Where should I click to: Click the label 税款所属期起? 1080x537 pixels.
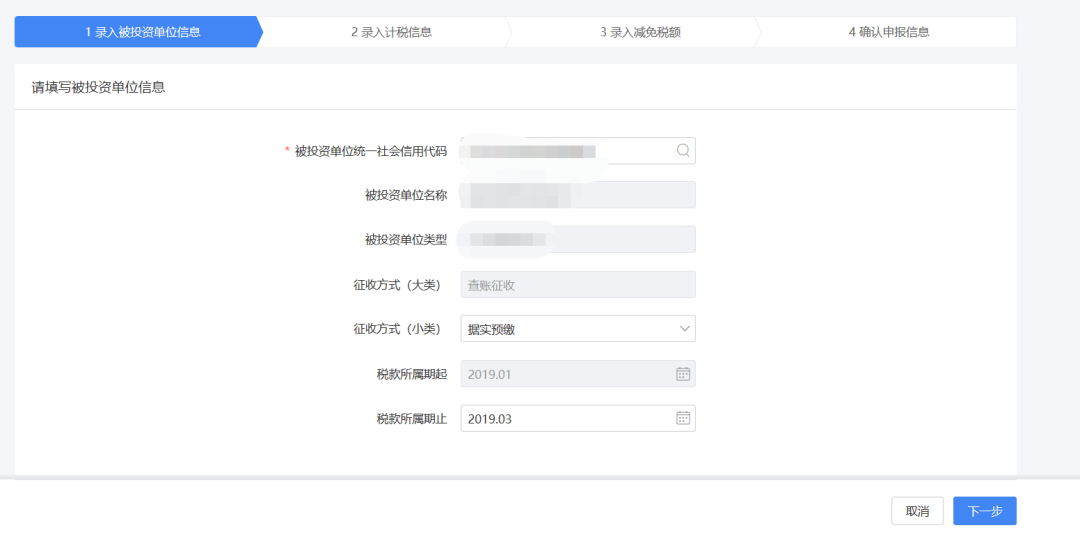411,375
